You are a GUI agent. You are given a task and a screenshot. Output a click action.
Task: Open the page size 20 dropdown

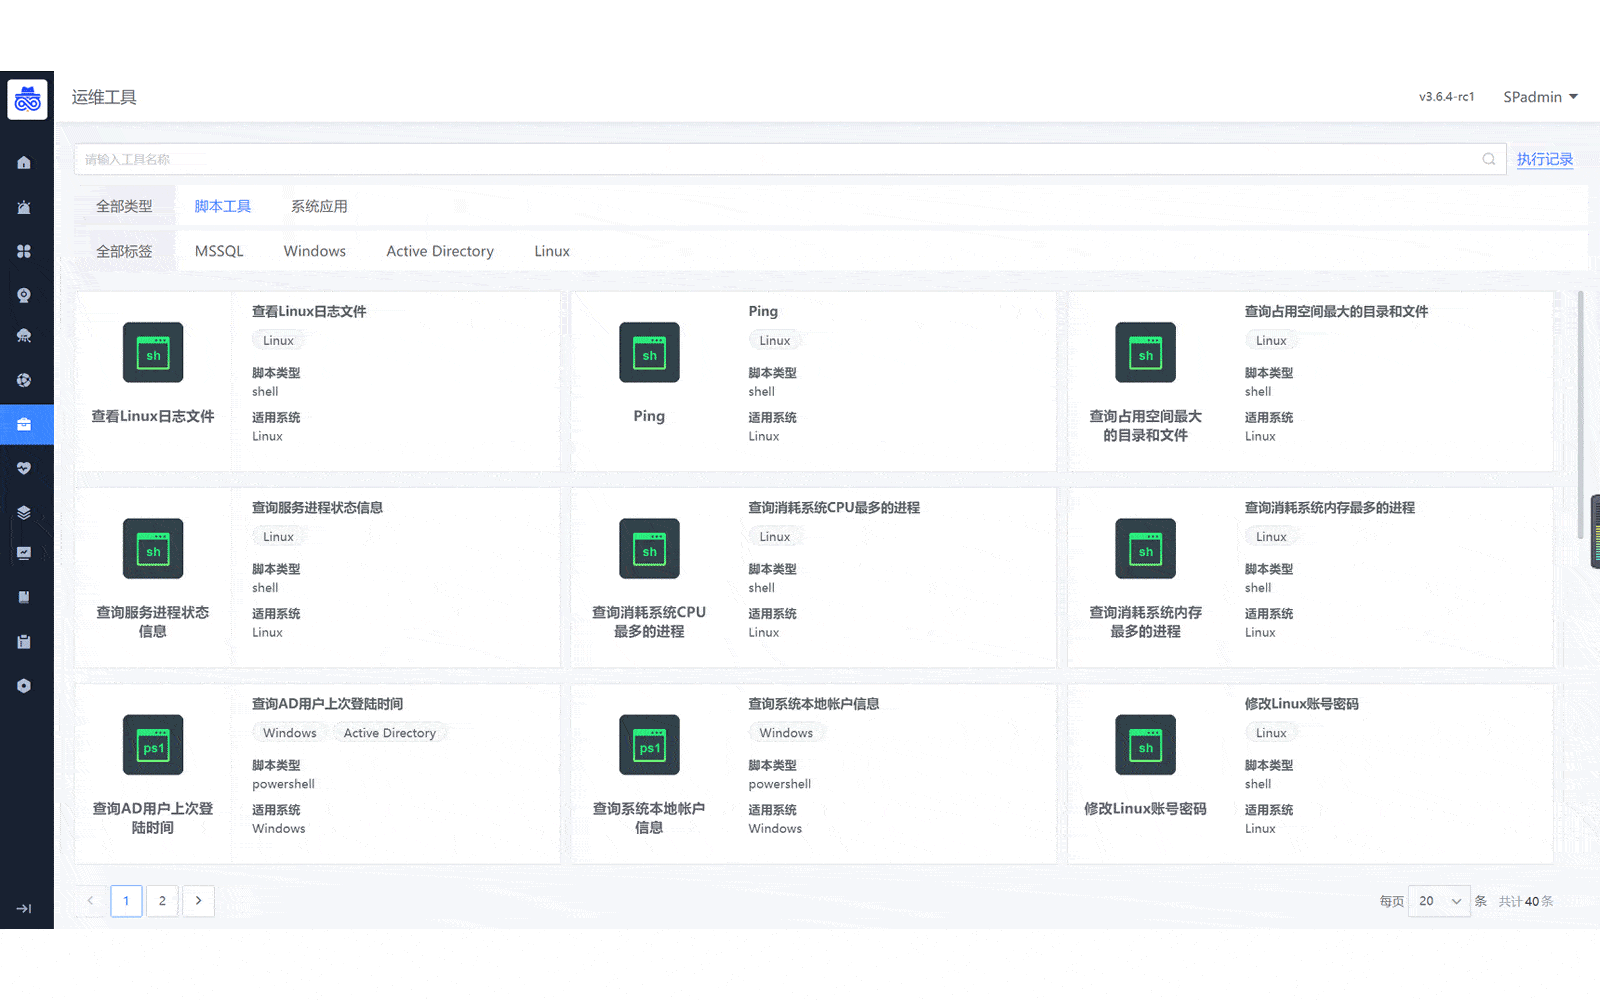[x=1439, y=901]
